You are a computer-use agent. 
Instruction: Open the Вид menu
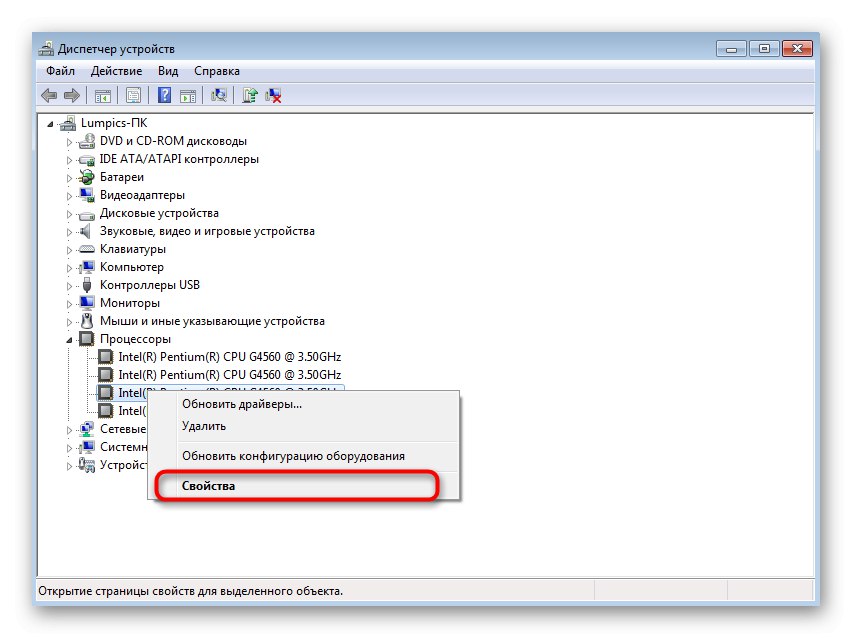(167, 71)
